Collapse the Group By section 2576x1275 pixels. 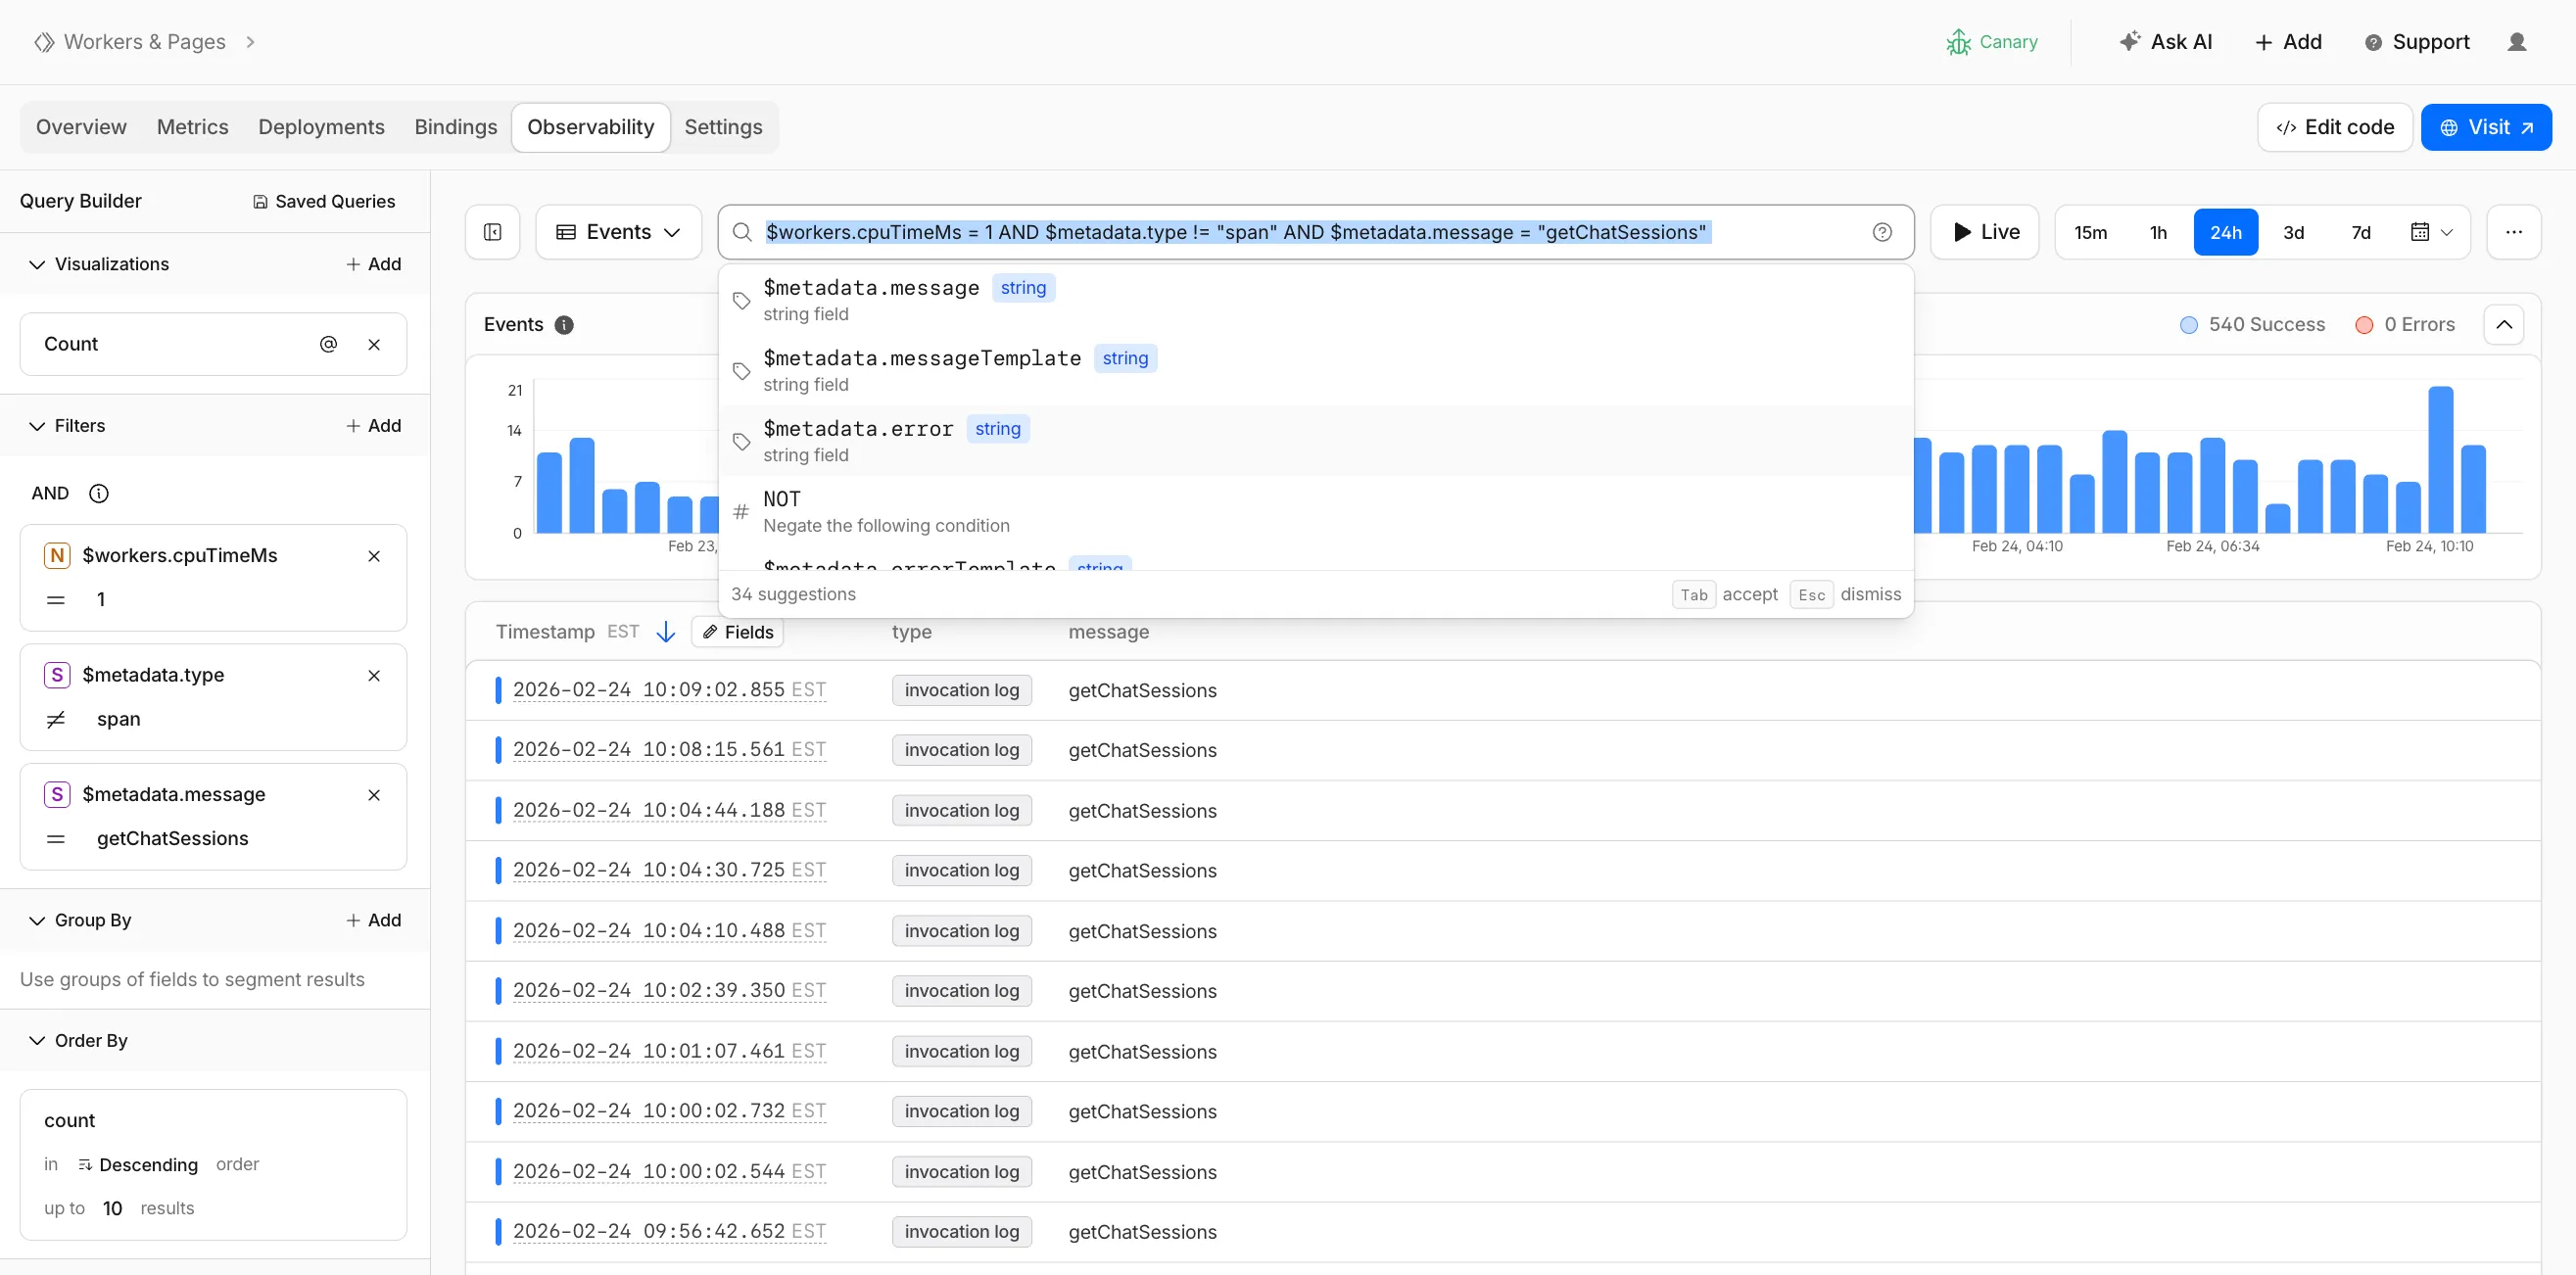pos(36,920)
